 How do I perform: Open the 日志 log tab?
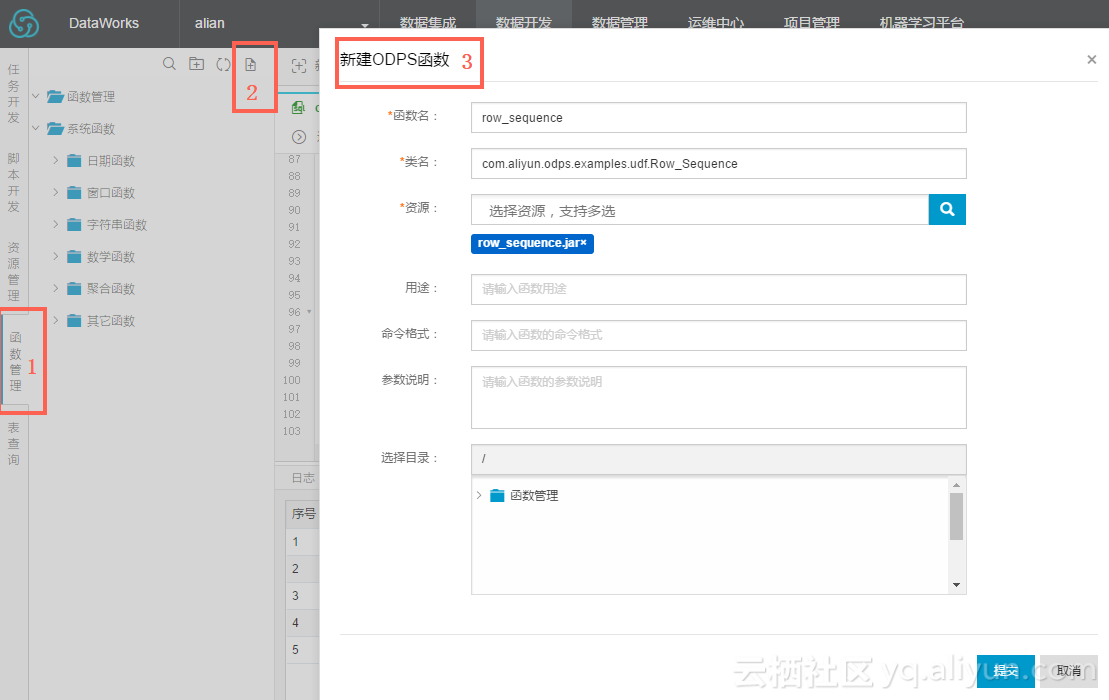(303, 478)
